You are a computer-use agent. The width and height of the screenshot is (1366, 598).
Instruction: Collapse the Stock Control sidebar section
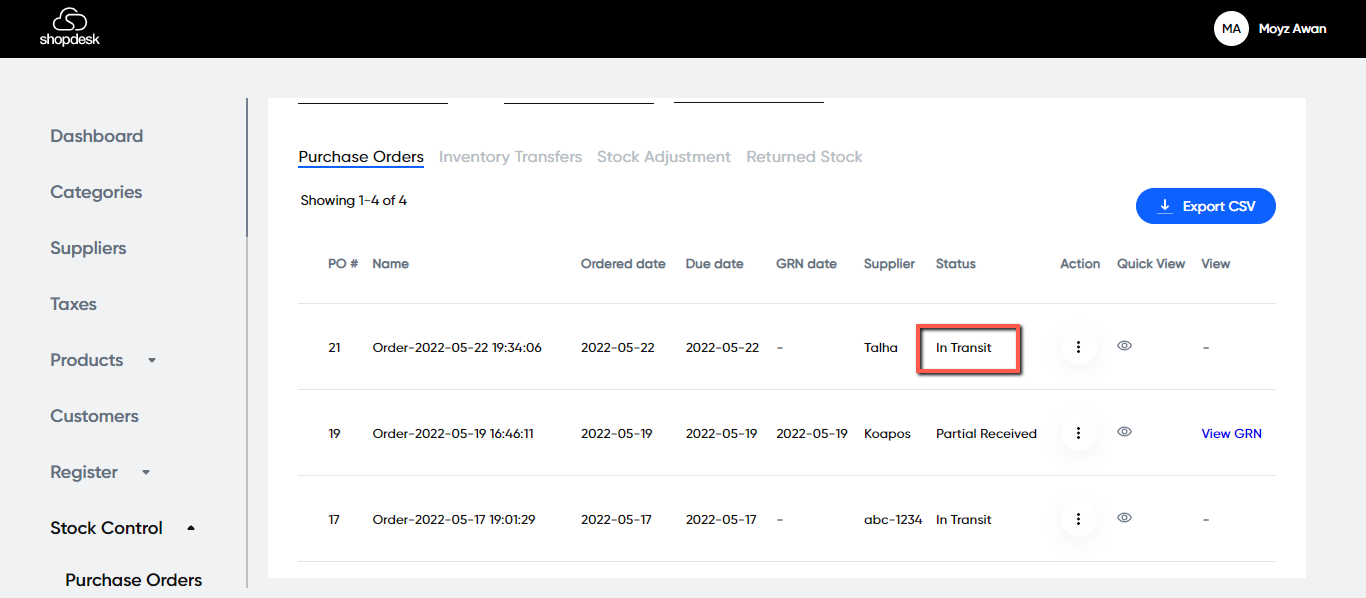(x=191, y=528)
